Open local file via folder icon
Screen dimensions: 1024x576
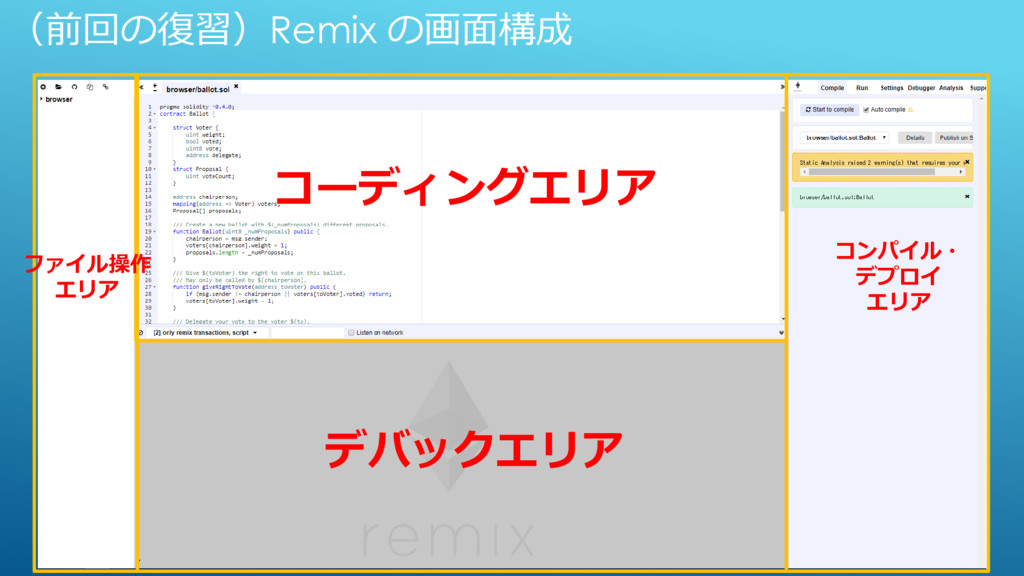[x=59, y=86]
